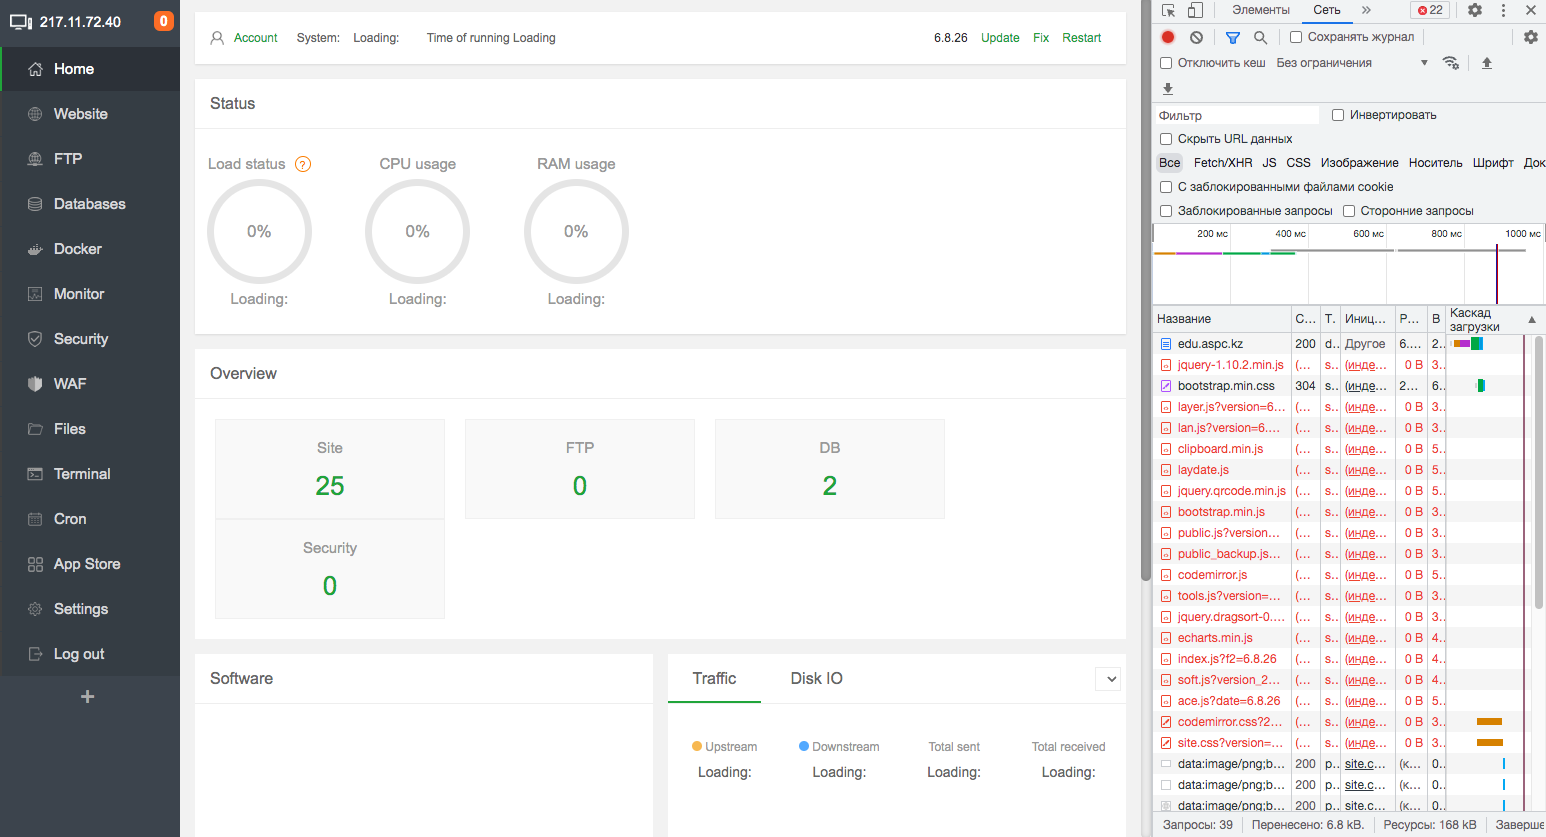Expand the Traffic panel dropdown arrow

coord(1110,679)
